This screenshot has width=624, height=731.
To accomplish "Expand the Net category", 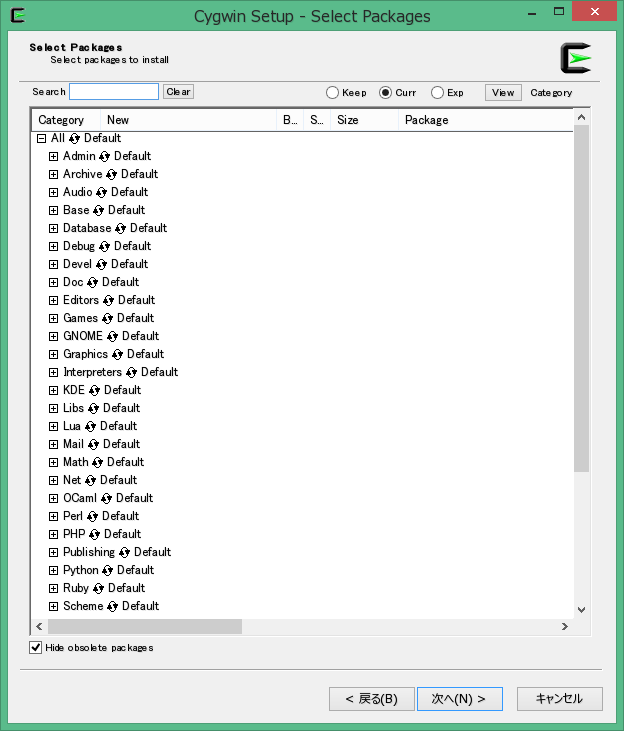I will click(54, 481).
